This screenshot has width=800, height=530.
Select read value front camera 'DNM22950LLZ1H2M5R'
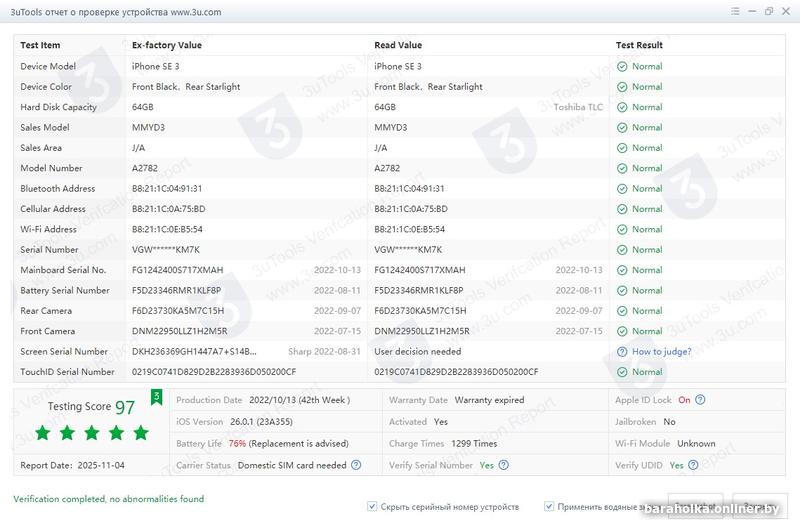click(422, 332)
